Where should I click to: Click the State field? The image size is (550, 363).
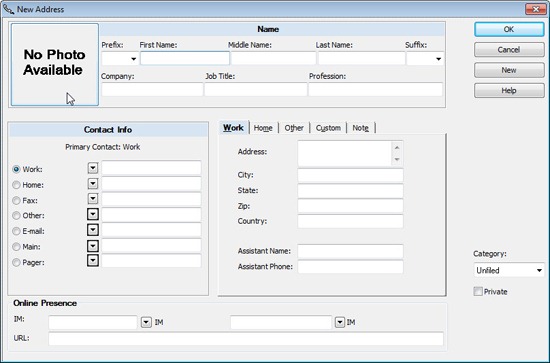pyautogui.click(x=350, y=190)
